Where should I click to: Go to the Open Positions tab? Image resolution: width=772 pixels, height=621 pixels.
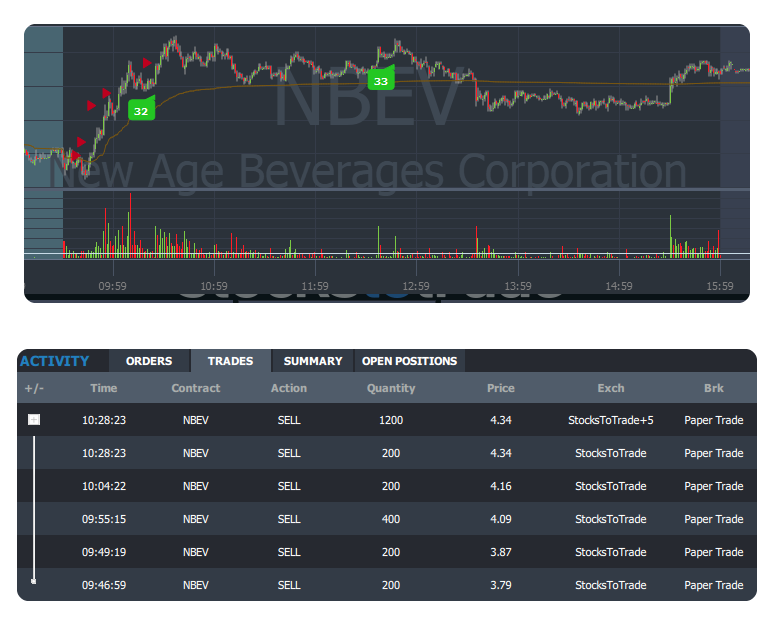(409, 361)
